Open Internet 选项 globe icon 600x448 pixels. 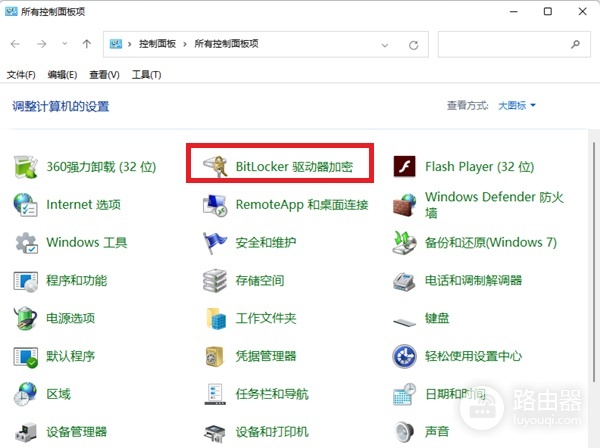(25, 205)
